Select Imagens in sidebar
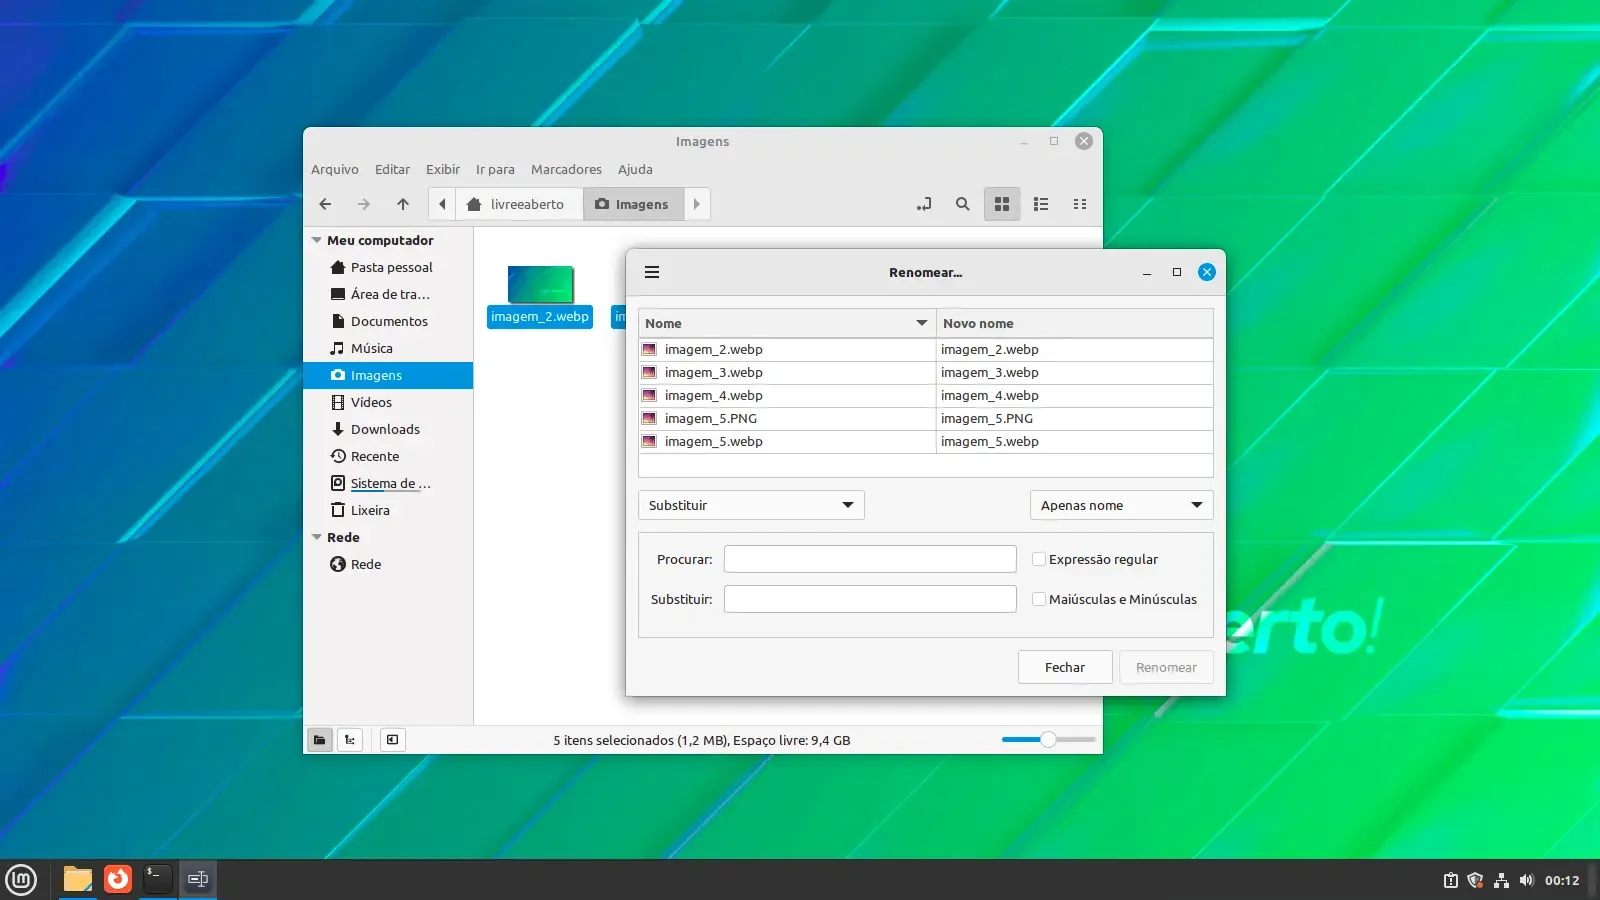 pos(388,375)
